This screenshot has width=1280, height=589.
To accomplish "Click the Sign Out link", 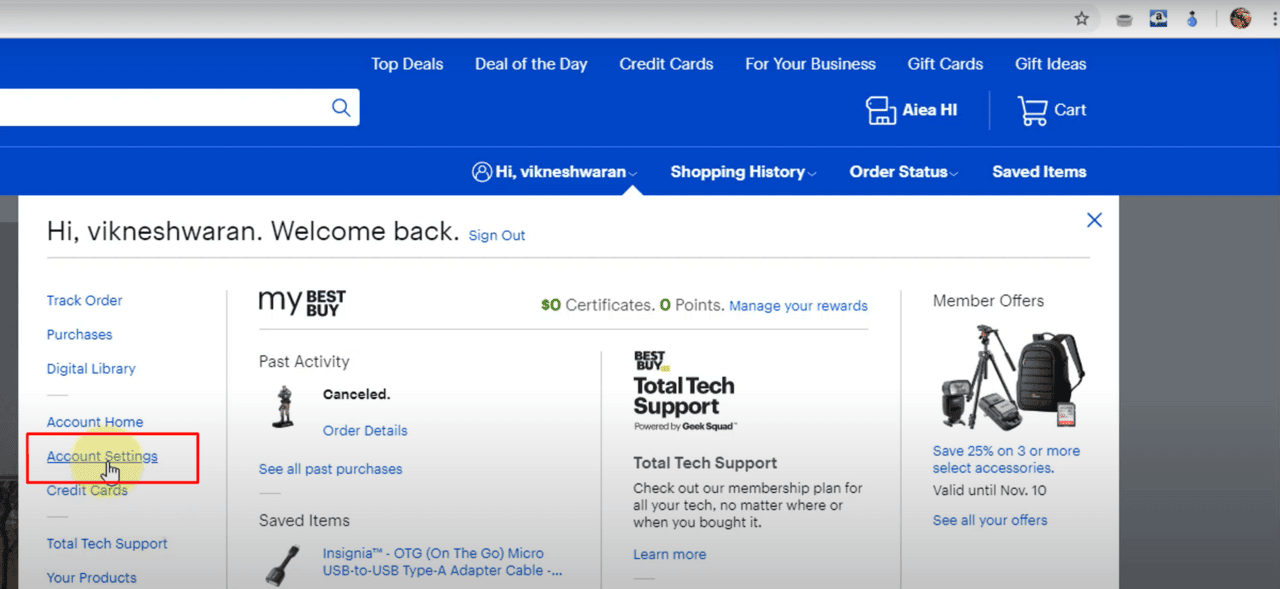I will point(497,236).
